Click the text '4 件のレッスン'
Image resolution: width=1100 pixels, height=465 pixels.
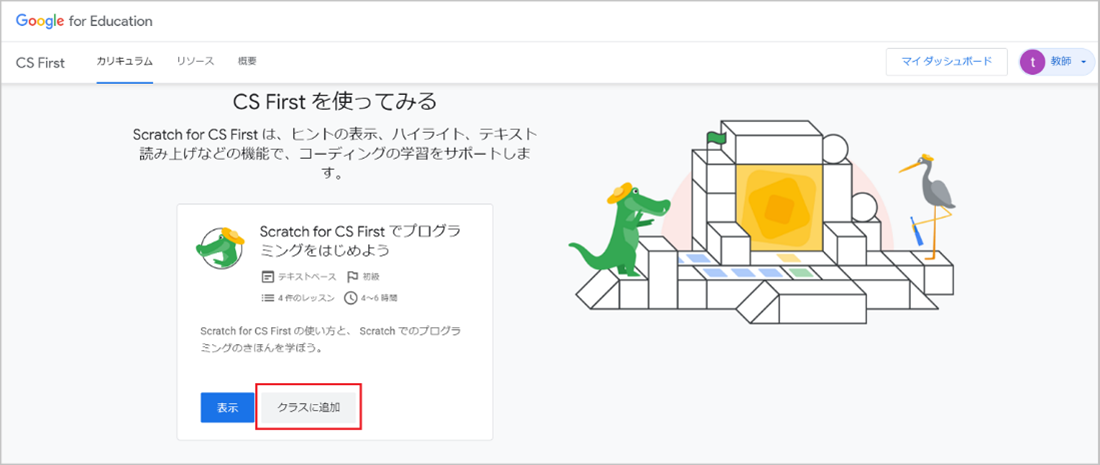coord(307,297)
